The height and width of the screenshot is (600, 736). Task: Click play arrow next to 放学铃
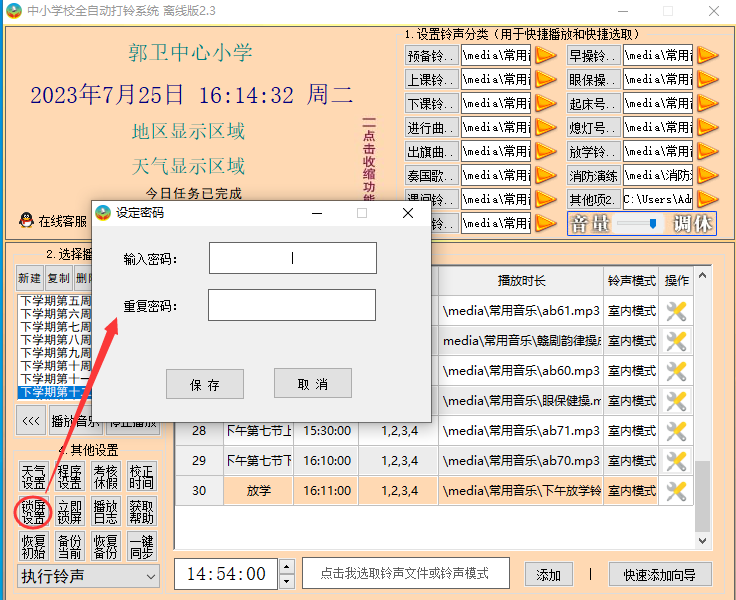point(707,152)
